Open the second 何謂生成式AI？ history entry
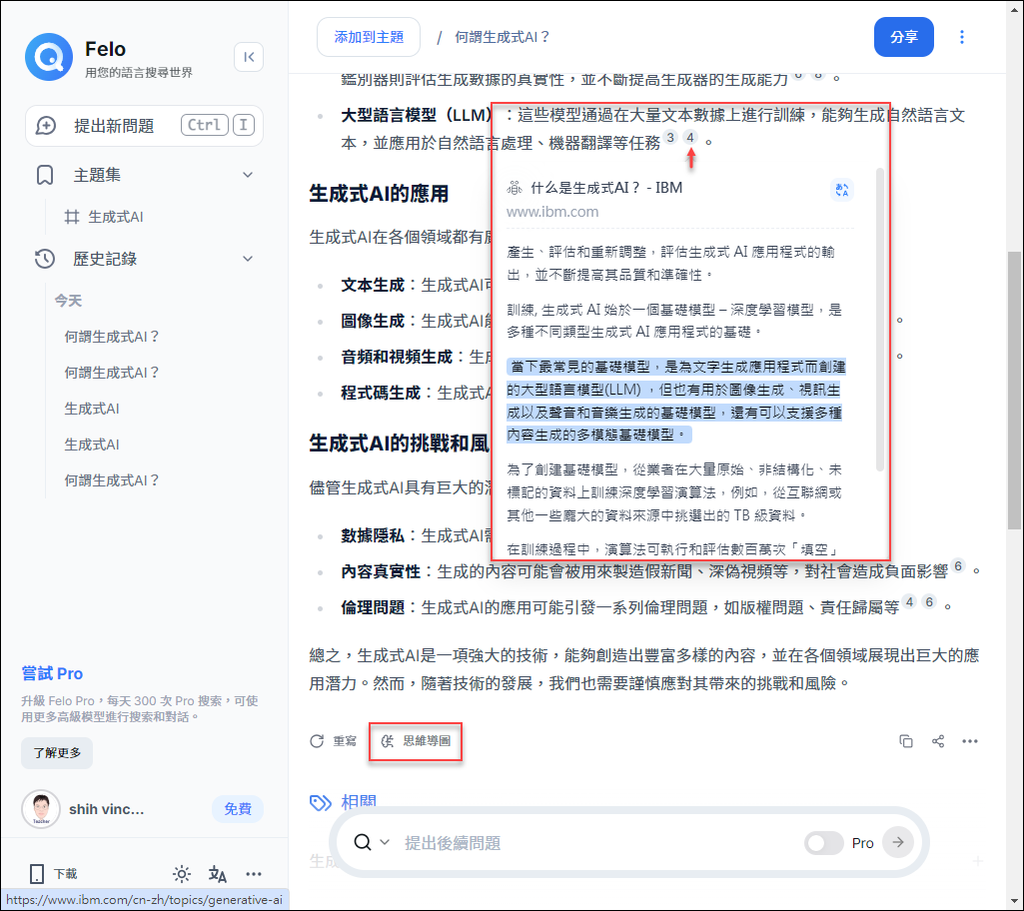The image size is (1024, 911). click(112, 373)
